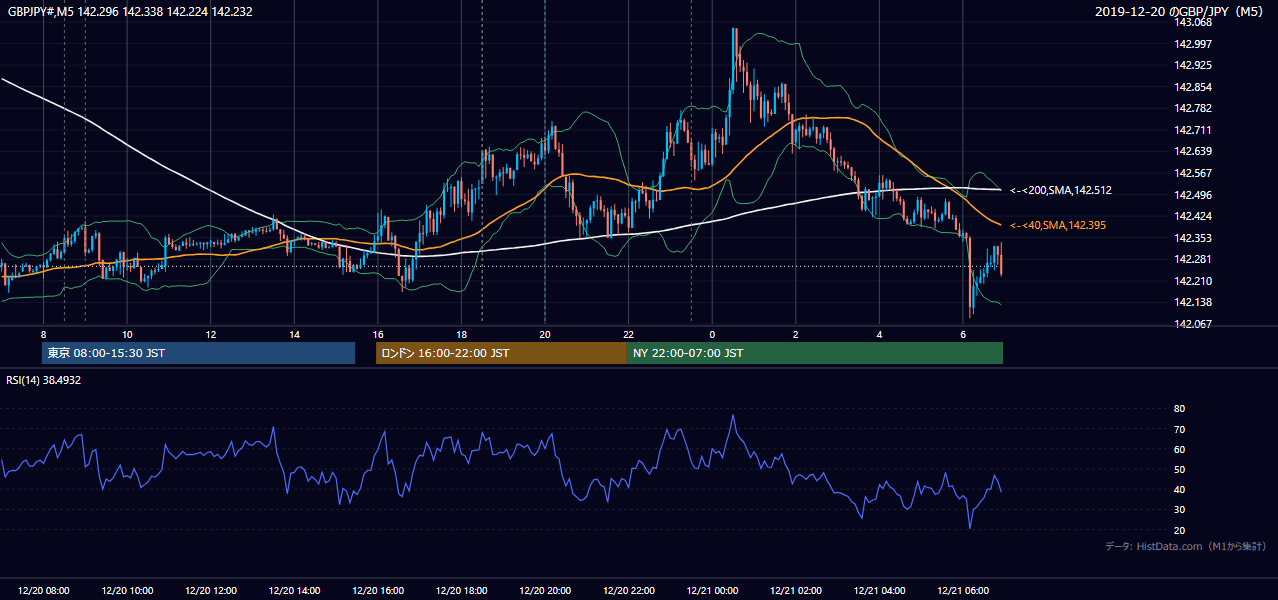This screenshot has height=600, width=1278.
Task: Click the 200 SMA label reading 142.512
Action: point(1061,190)
